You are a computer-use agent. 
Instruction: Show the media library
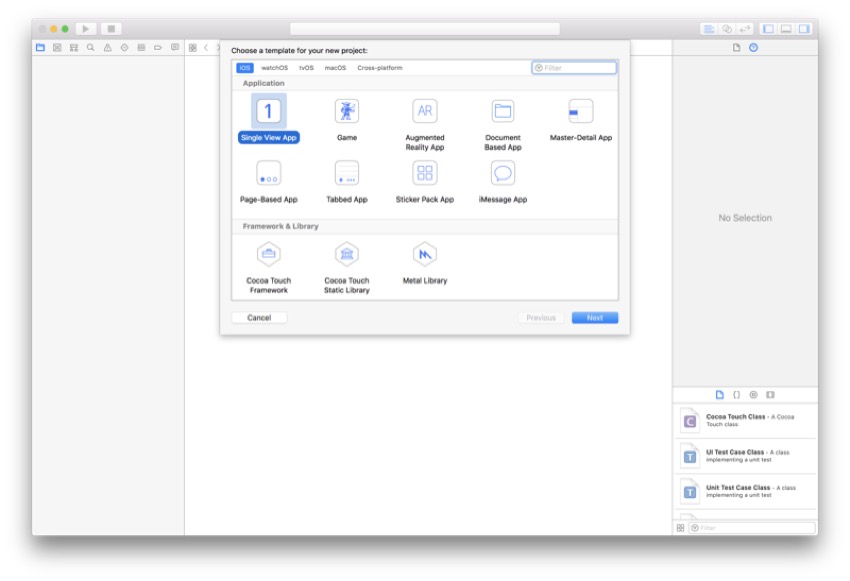point(770,395)
